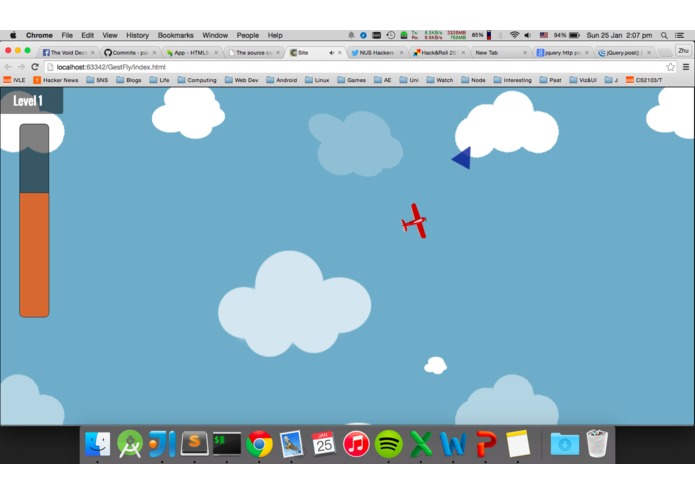Switch to The Void Deck tab

[68, 52]
